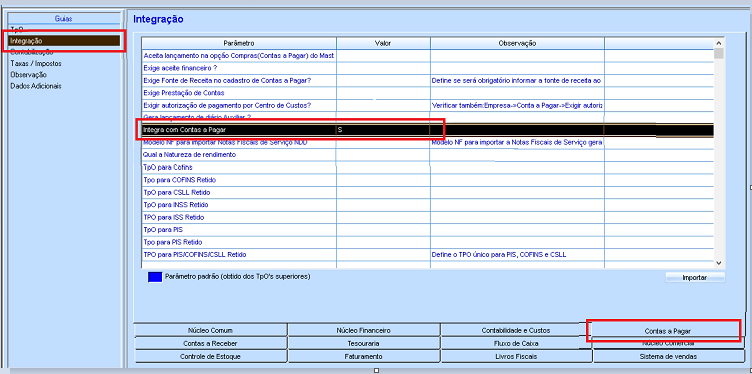Select the Sistema de vendas tab
Image resolution: width=752 pixels, height=374 pixels.
[668, 356]
